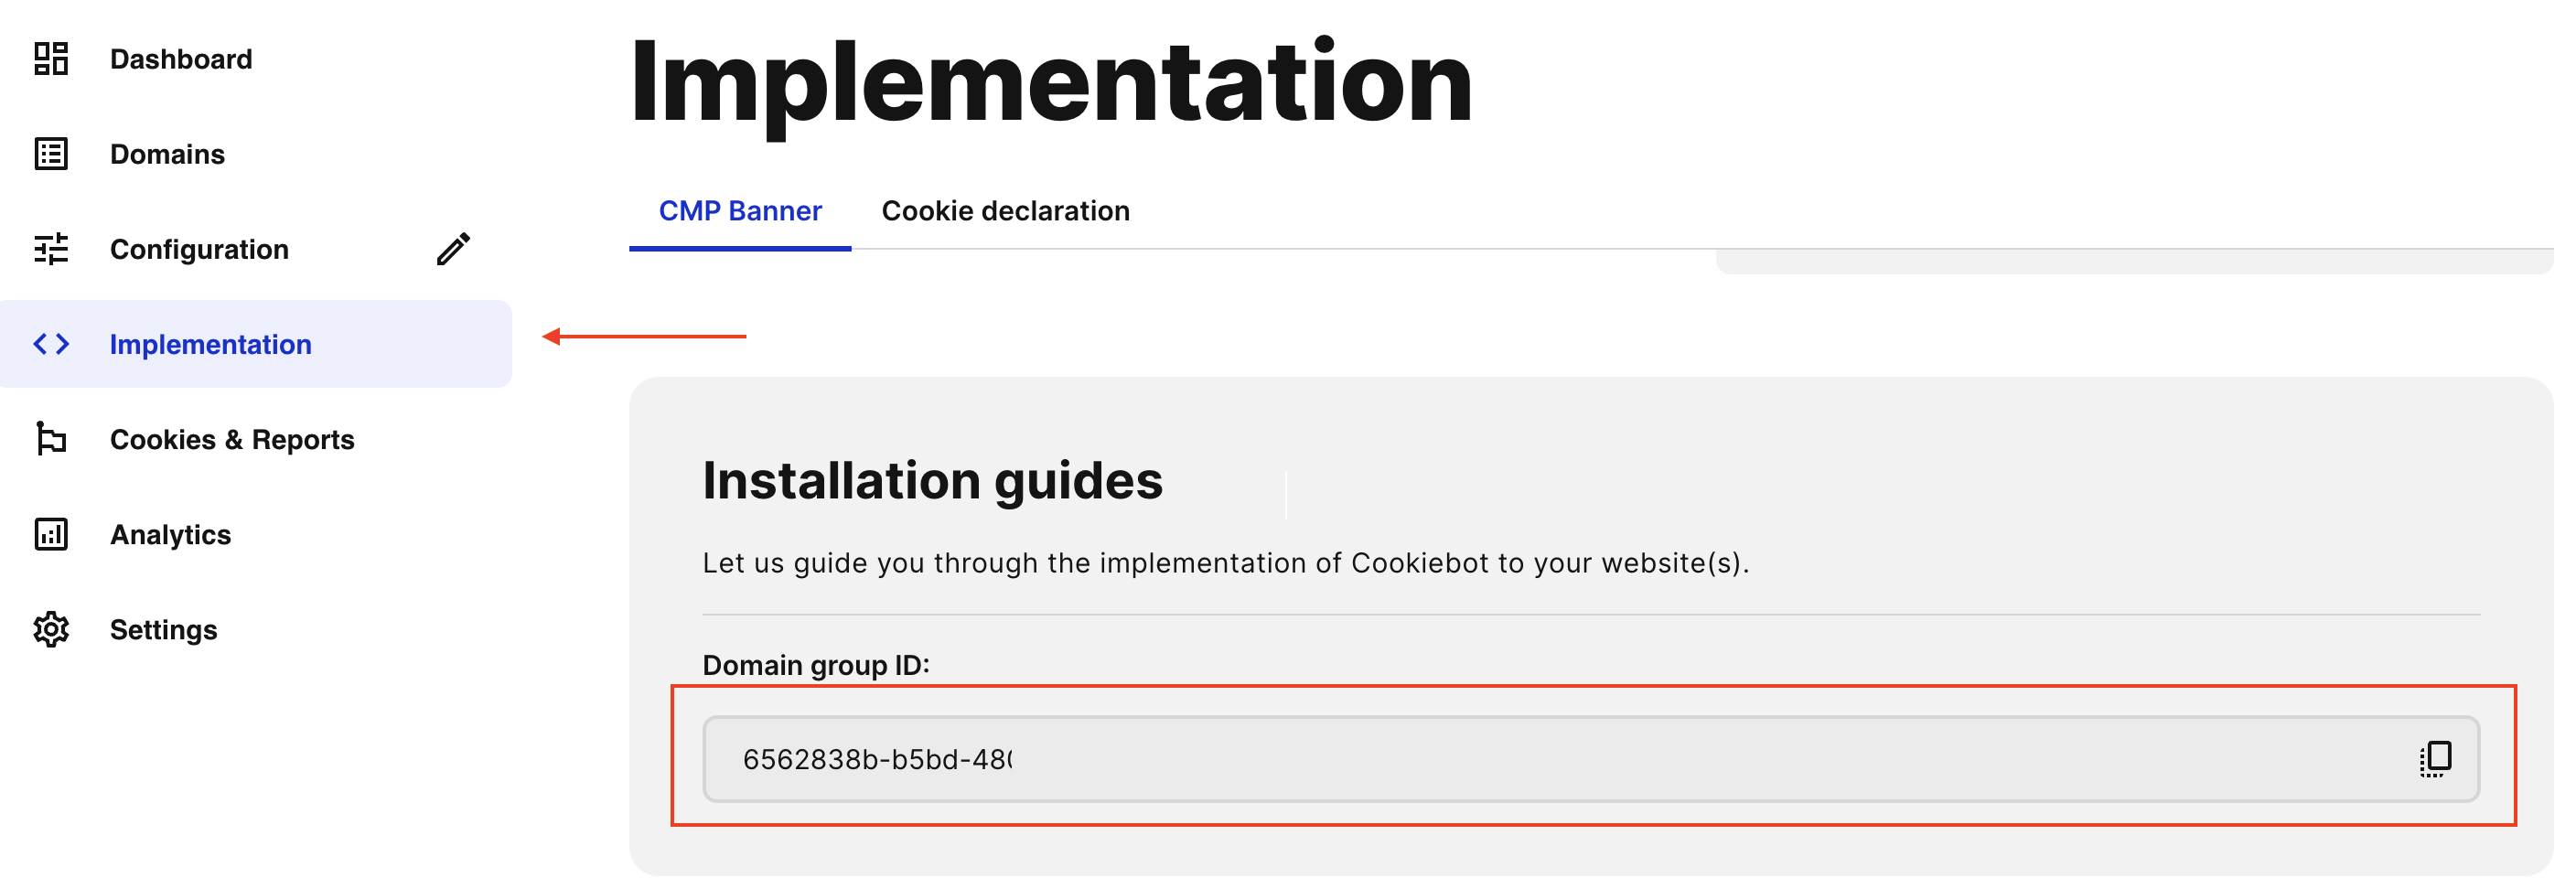This screenshot has width=2576, height=878.
Task: Navigate to Domains
Action: point(166,153)
